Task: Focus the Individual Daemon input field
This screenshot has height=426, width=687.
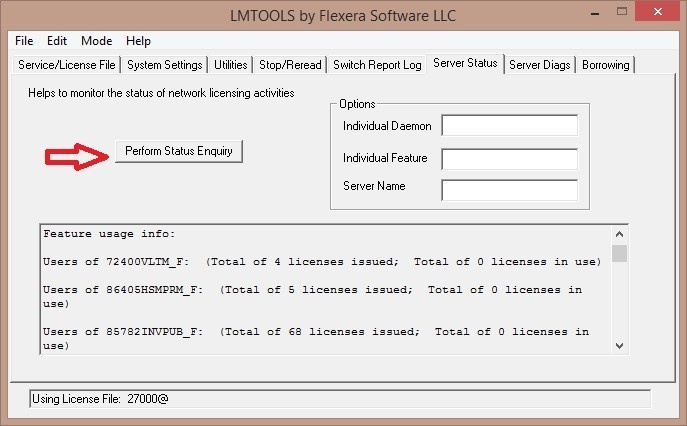Action: (510, 126)
